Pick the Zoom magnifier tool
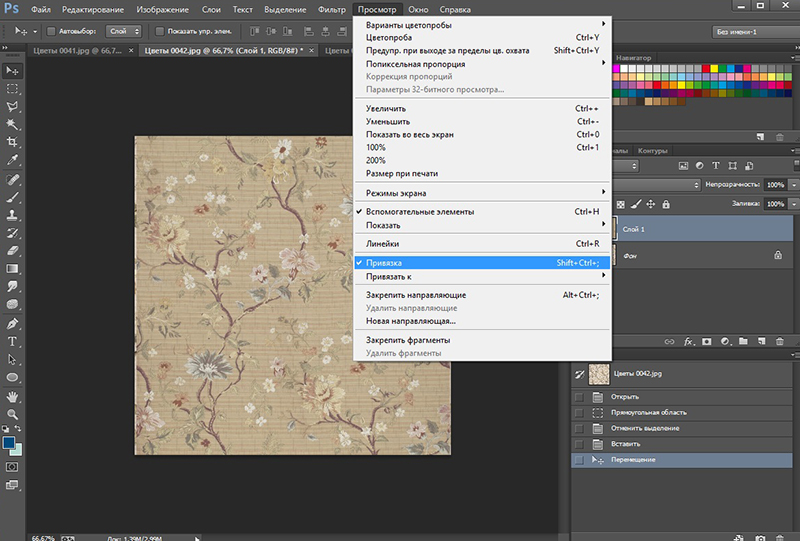The height and width of the screenshot is (541, 800). [x=13, y=414]
